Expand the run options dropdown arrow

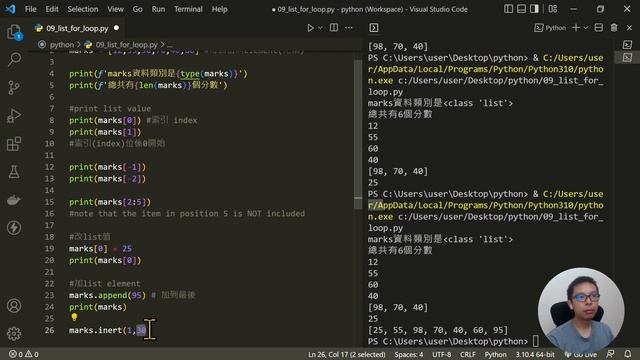[320, 28]
